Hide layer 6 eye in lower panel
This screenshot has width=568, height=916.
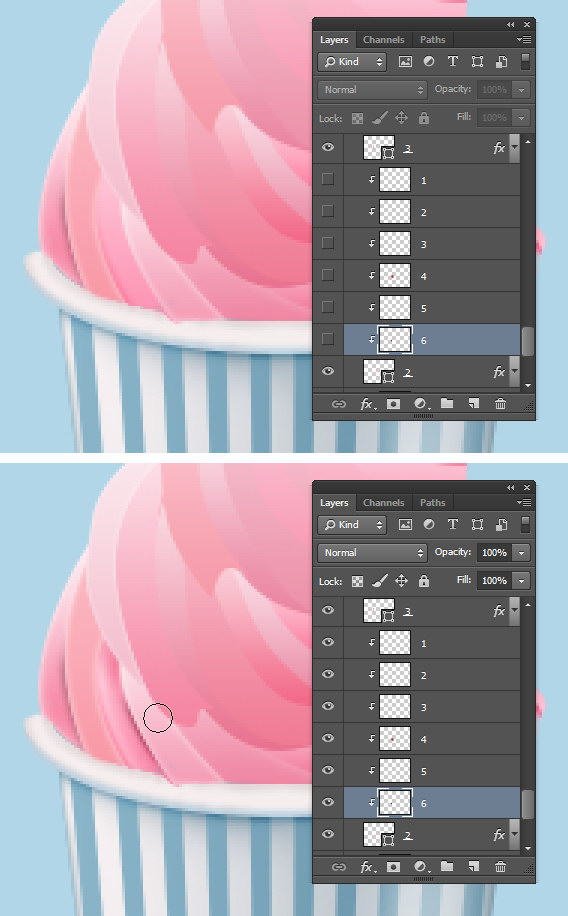pos(328,802)
